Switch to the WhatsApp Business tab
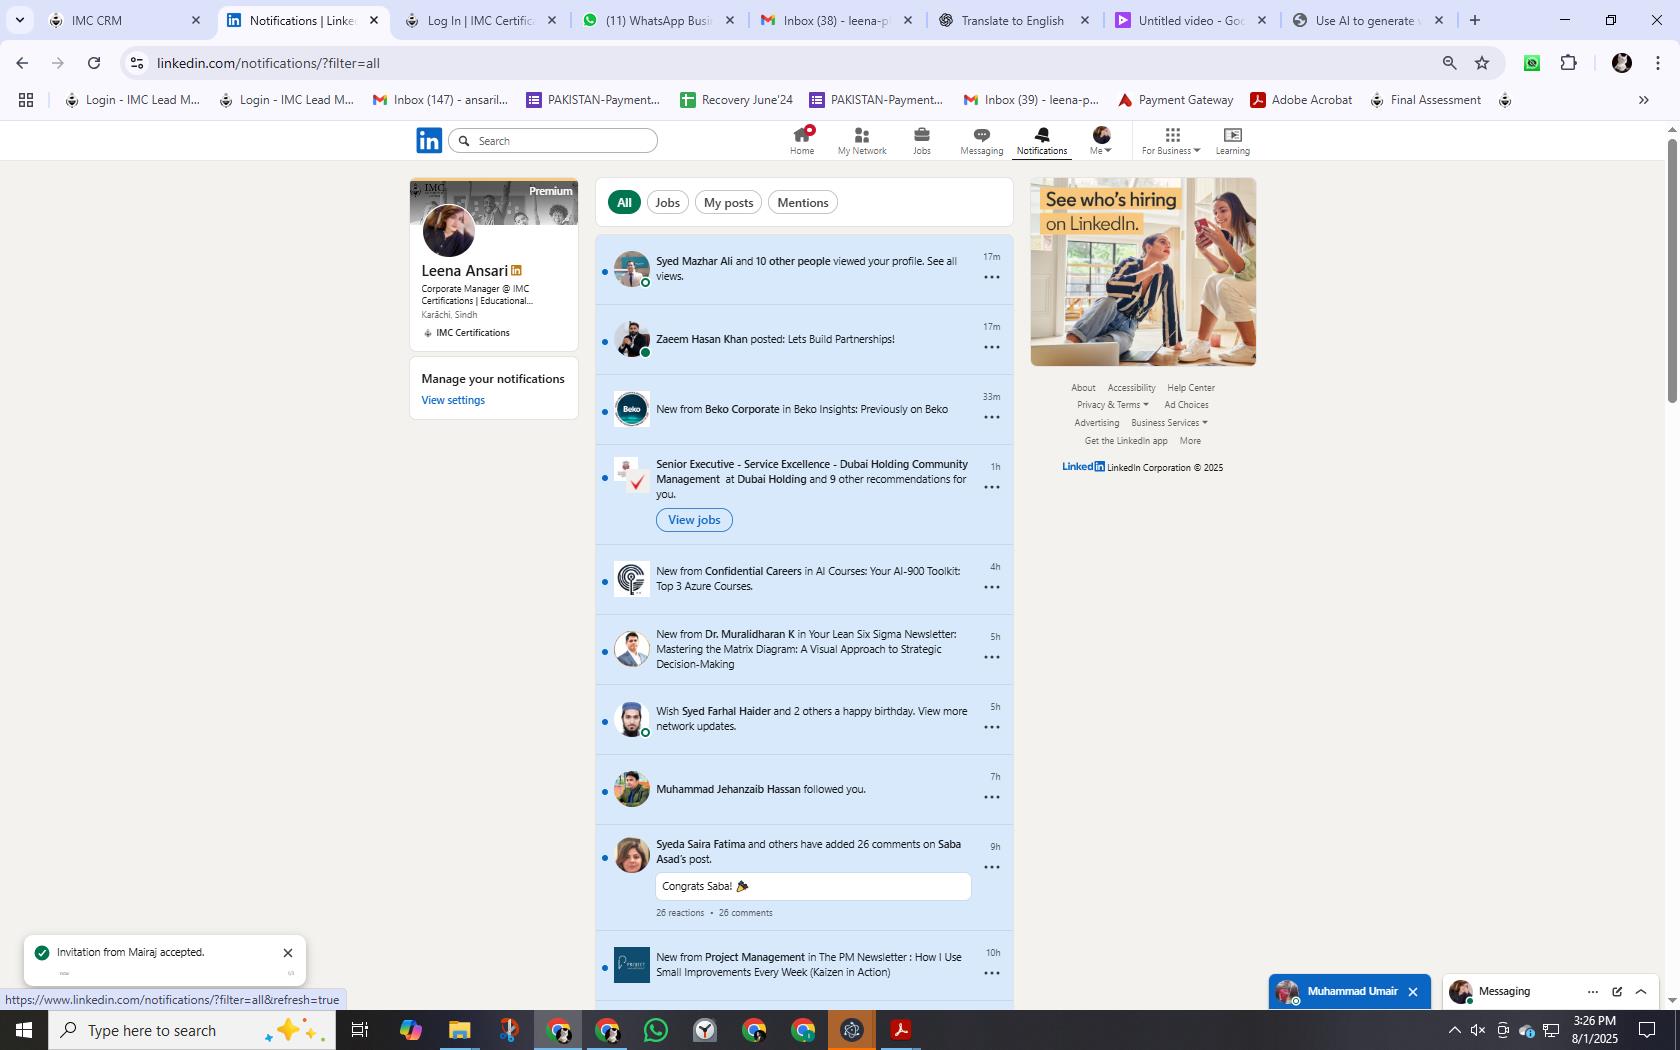This screenshot has width=1680, height=1050. pos(660,20)
